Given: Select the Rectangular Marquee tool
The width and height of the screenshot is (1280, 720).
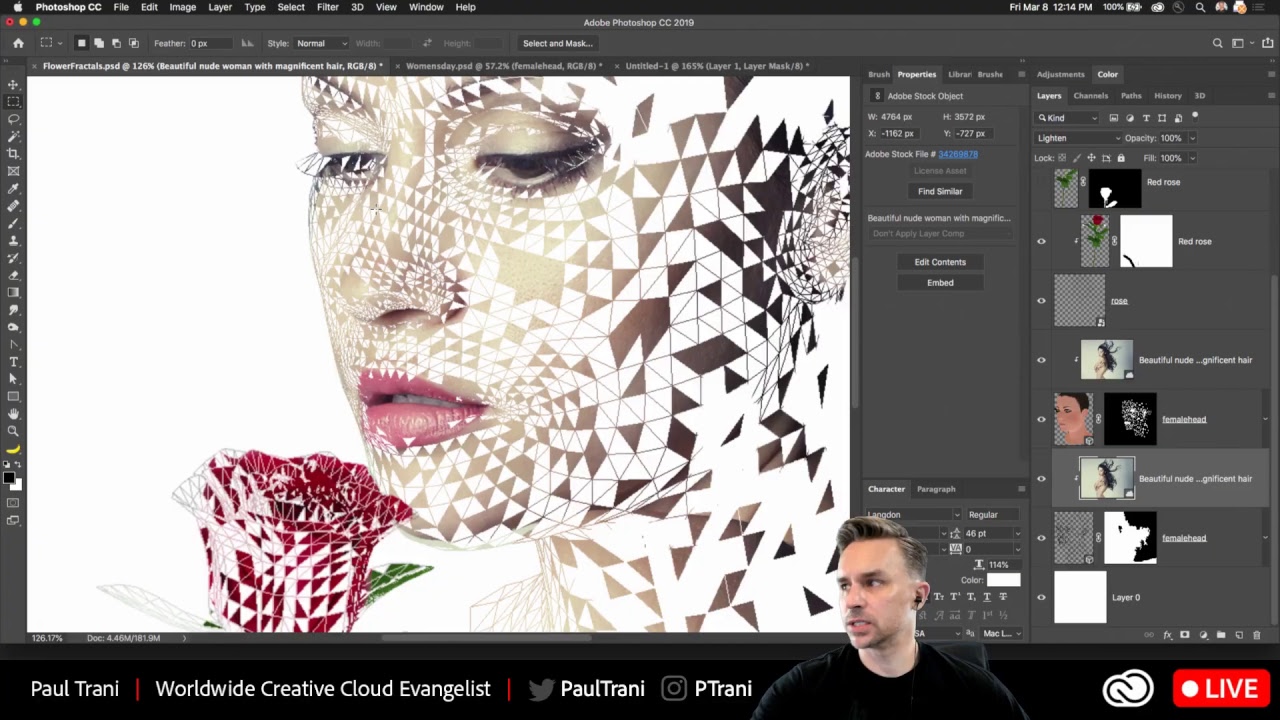Looking at the screenshot, I should click(x=13, y=101).
